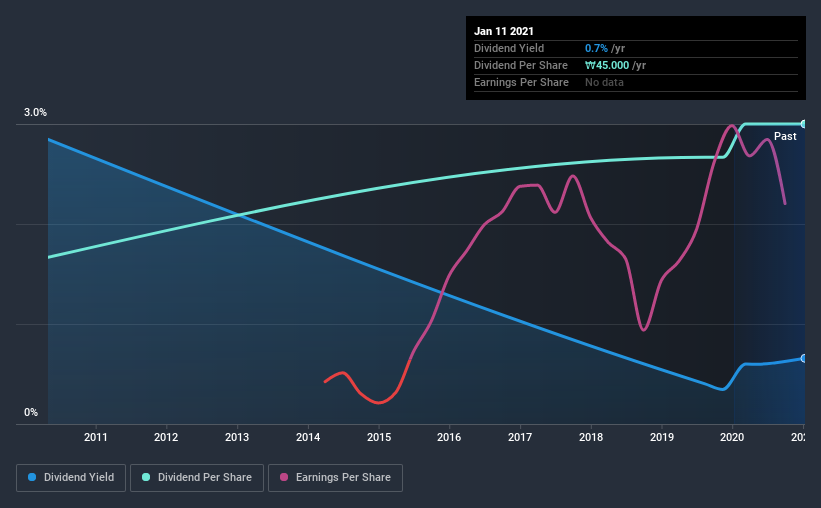Hide the Earnings Per Share legend series

[x=337, y=478]
